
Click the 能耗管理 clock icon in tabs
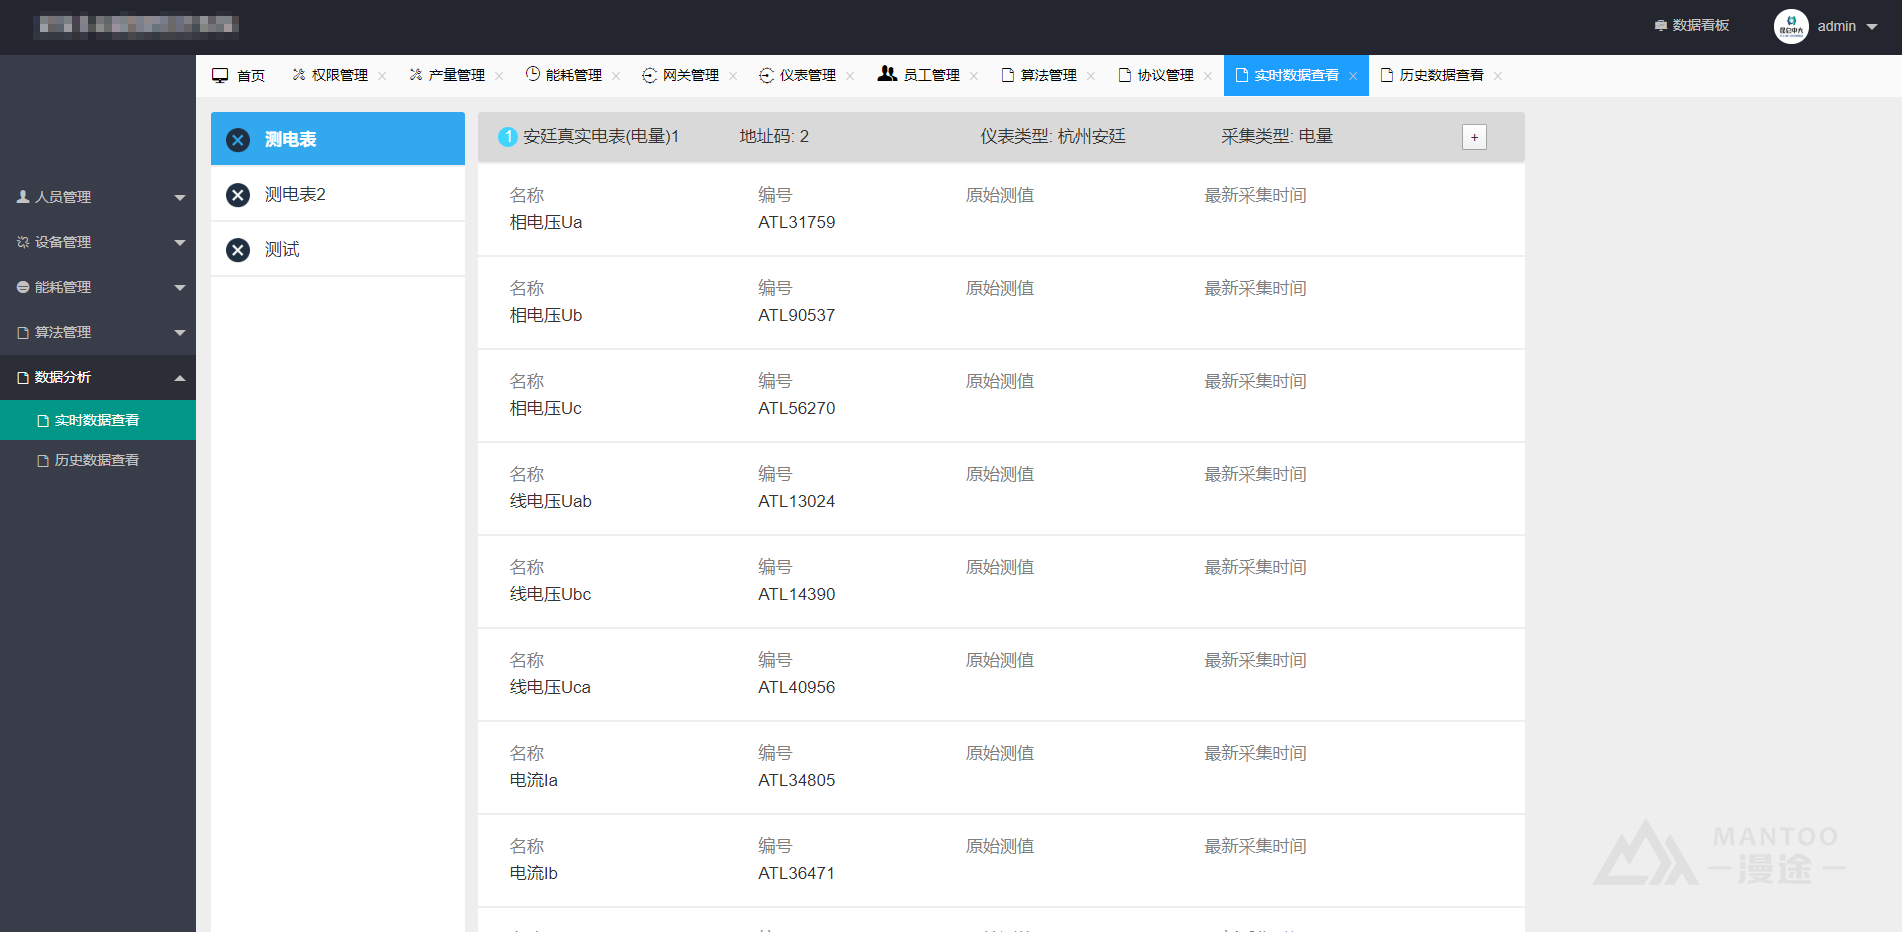click(x=533, y=74)
